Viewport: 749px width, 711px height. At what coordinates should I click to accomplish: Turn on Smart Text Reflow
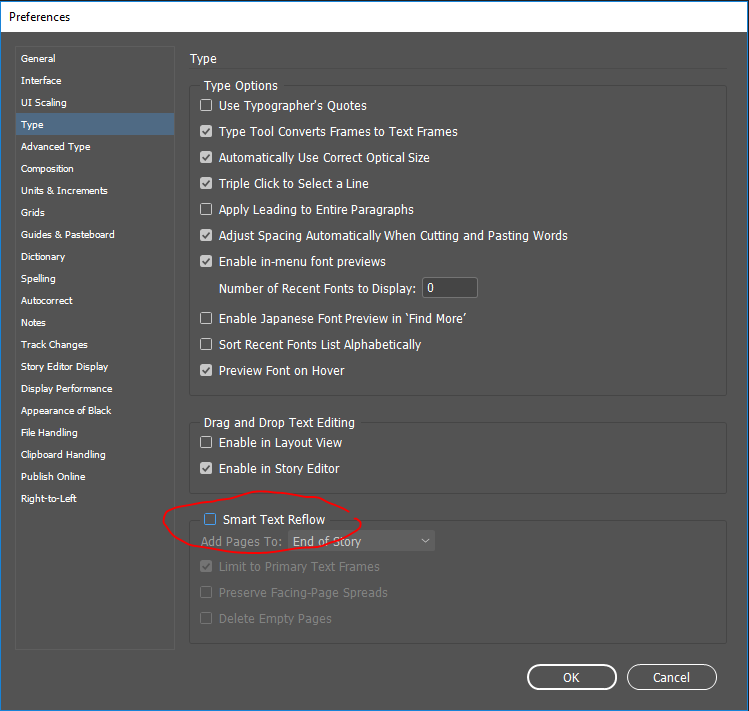(x=210, y=520)
